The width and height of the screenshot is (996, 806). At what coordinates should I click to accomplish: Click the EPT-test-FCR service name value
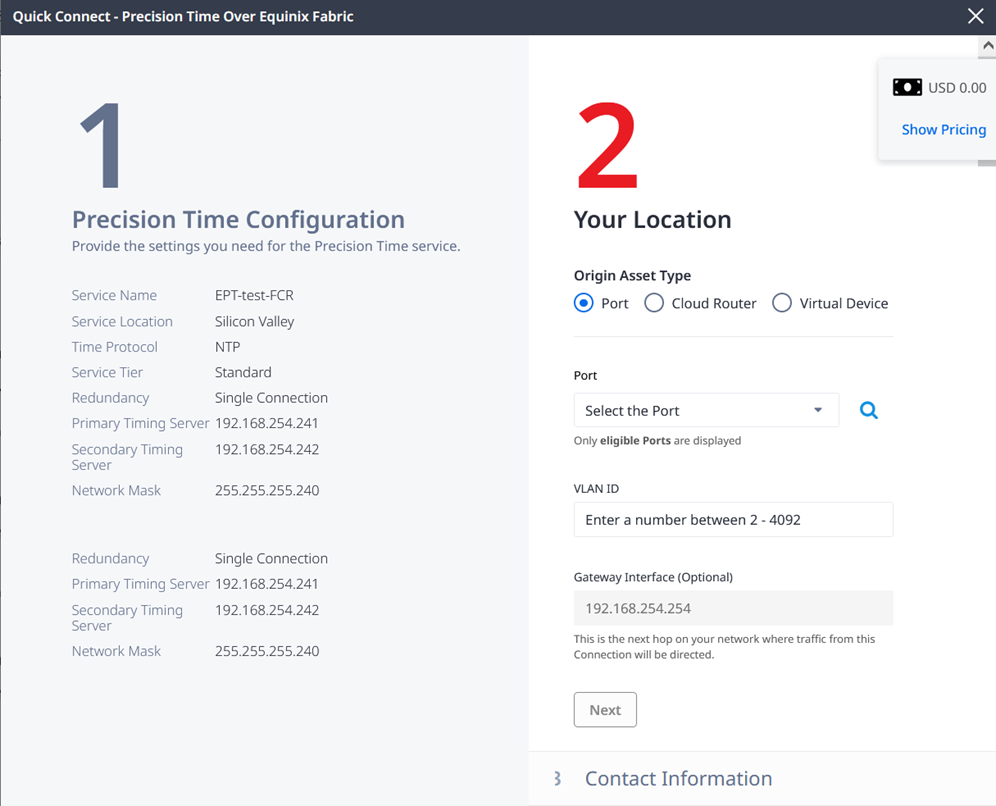pos(254,295)
